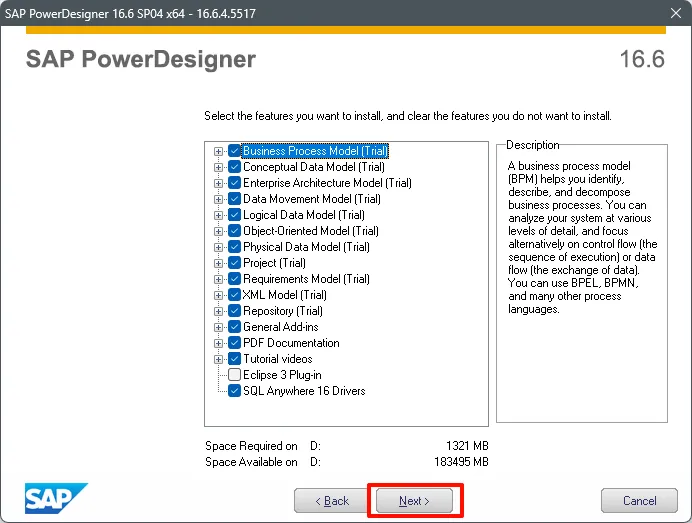Select the Business Process Model (Trial) label
Viewport: 692px width, 523px height.
click(x=315, y=151)
